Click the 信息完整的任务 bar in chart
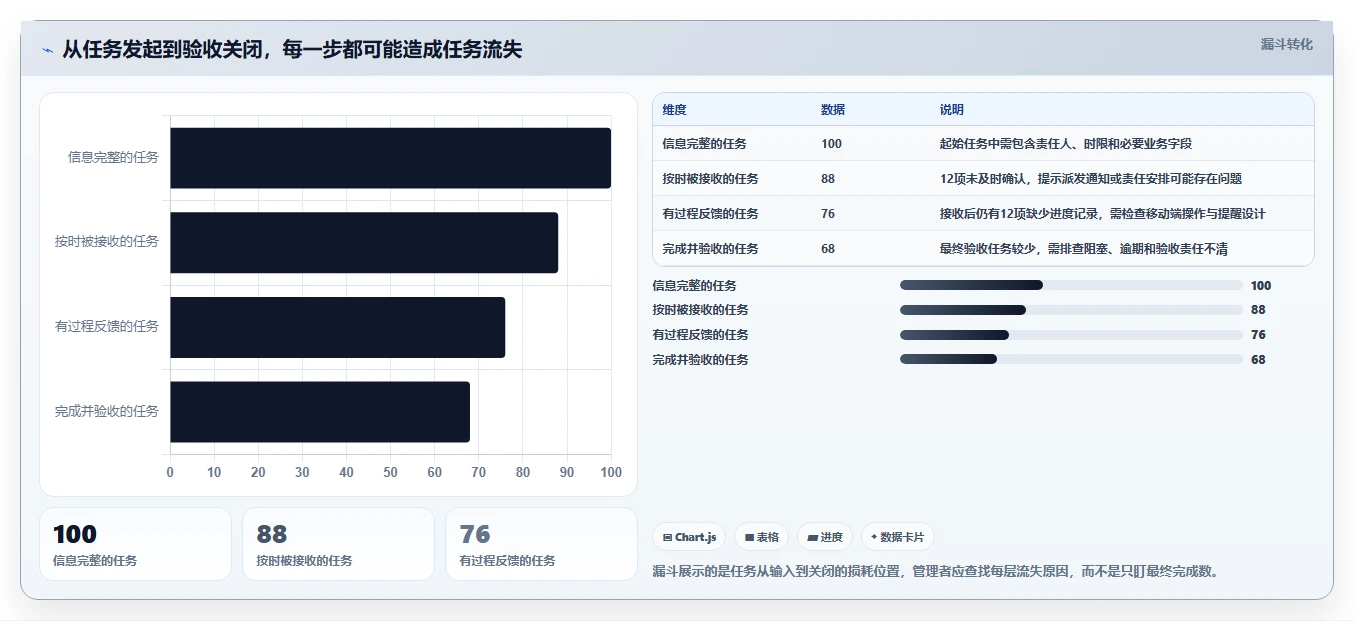This screenshot has width=1354, height=621. point(390,158)
